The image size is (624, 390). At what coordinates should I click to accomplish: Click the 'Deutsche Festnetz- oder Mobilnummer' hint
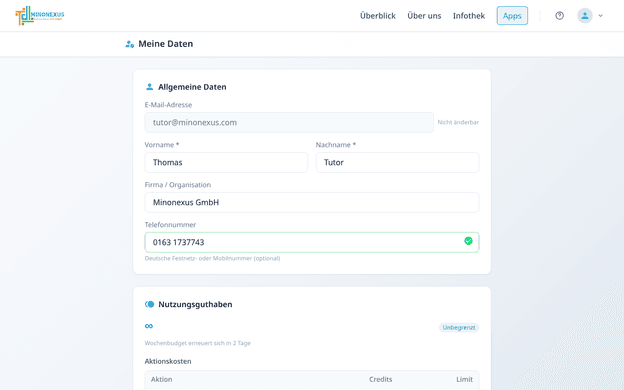[213, 258]
